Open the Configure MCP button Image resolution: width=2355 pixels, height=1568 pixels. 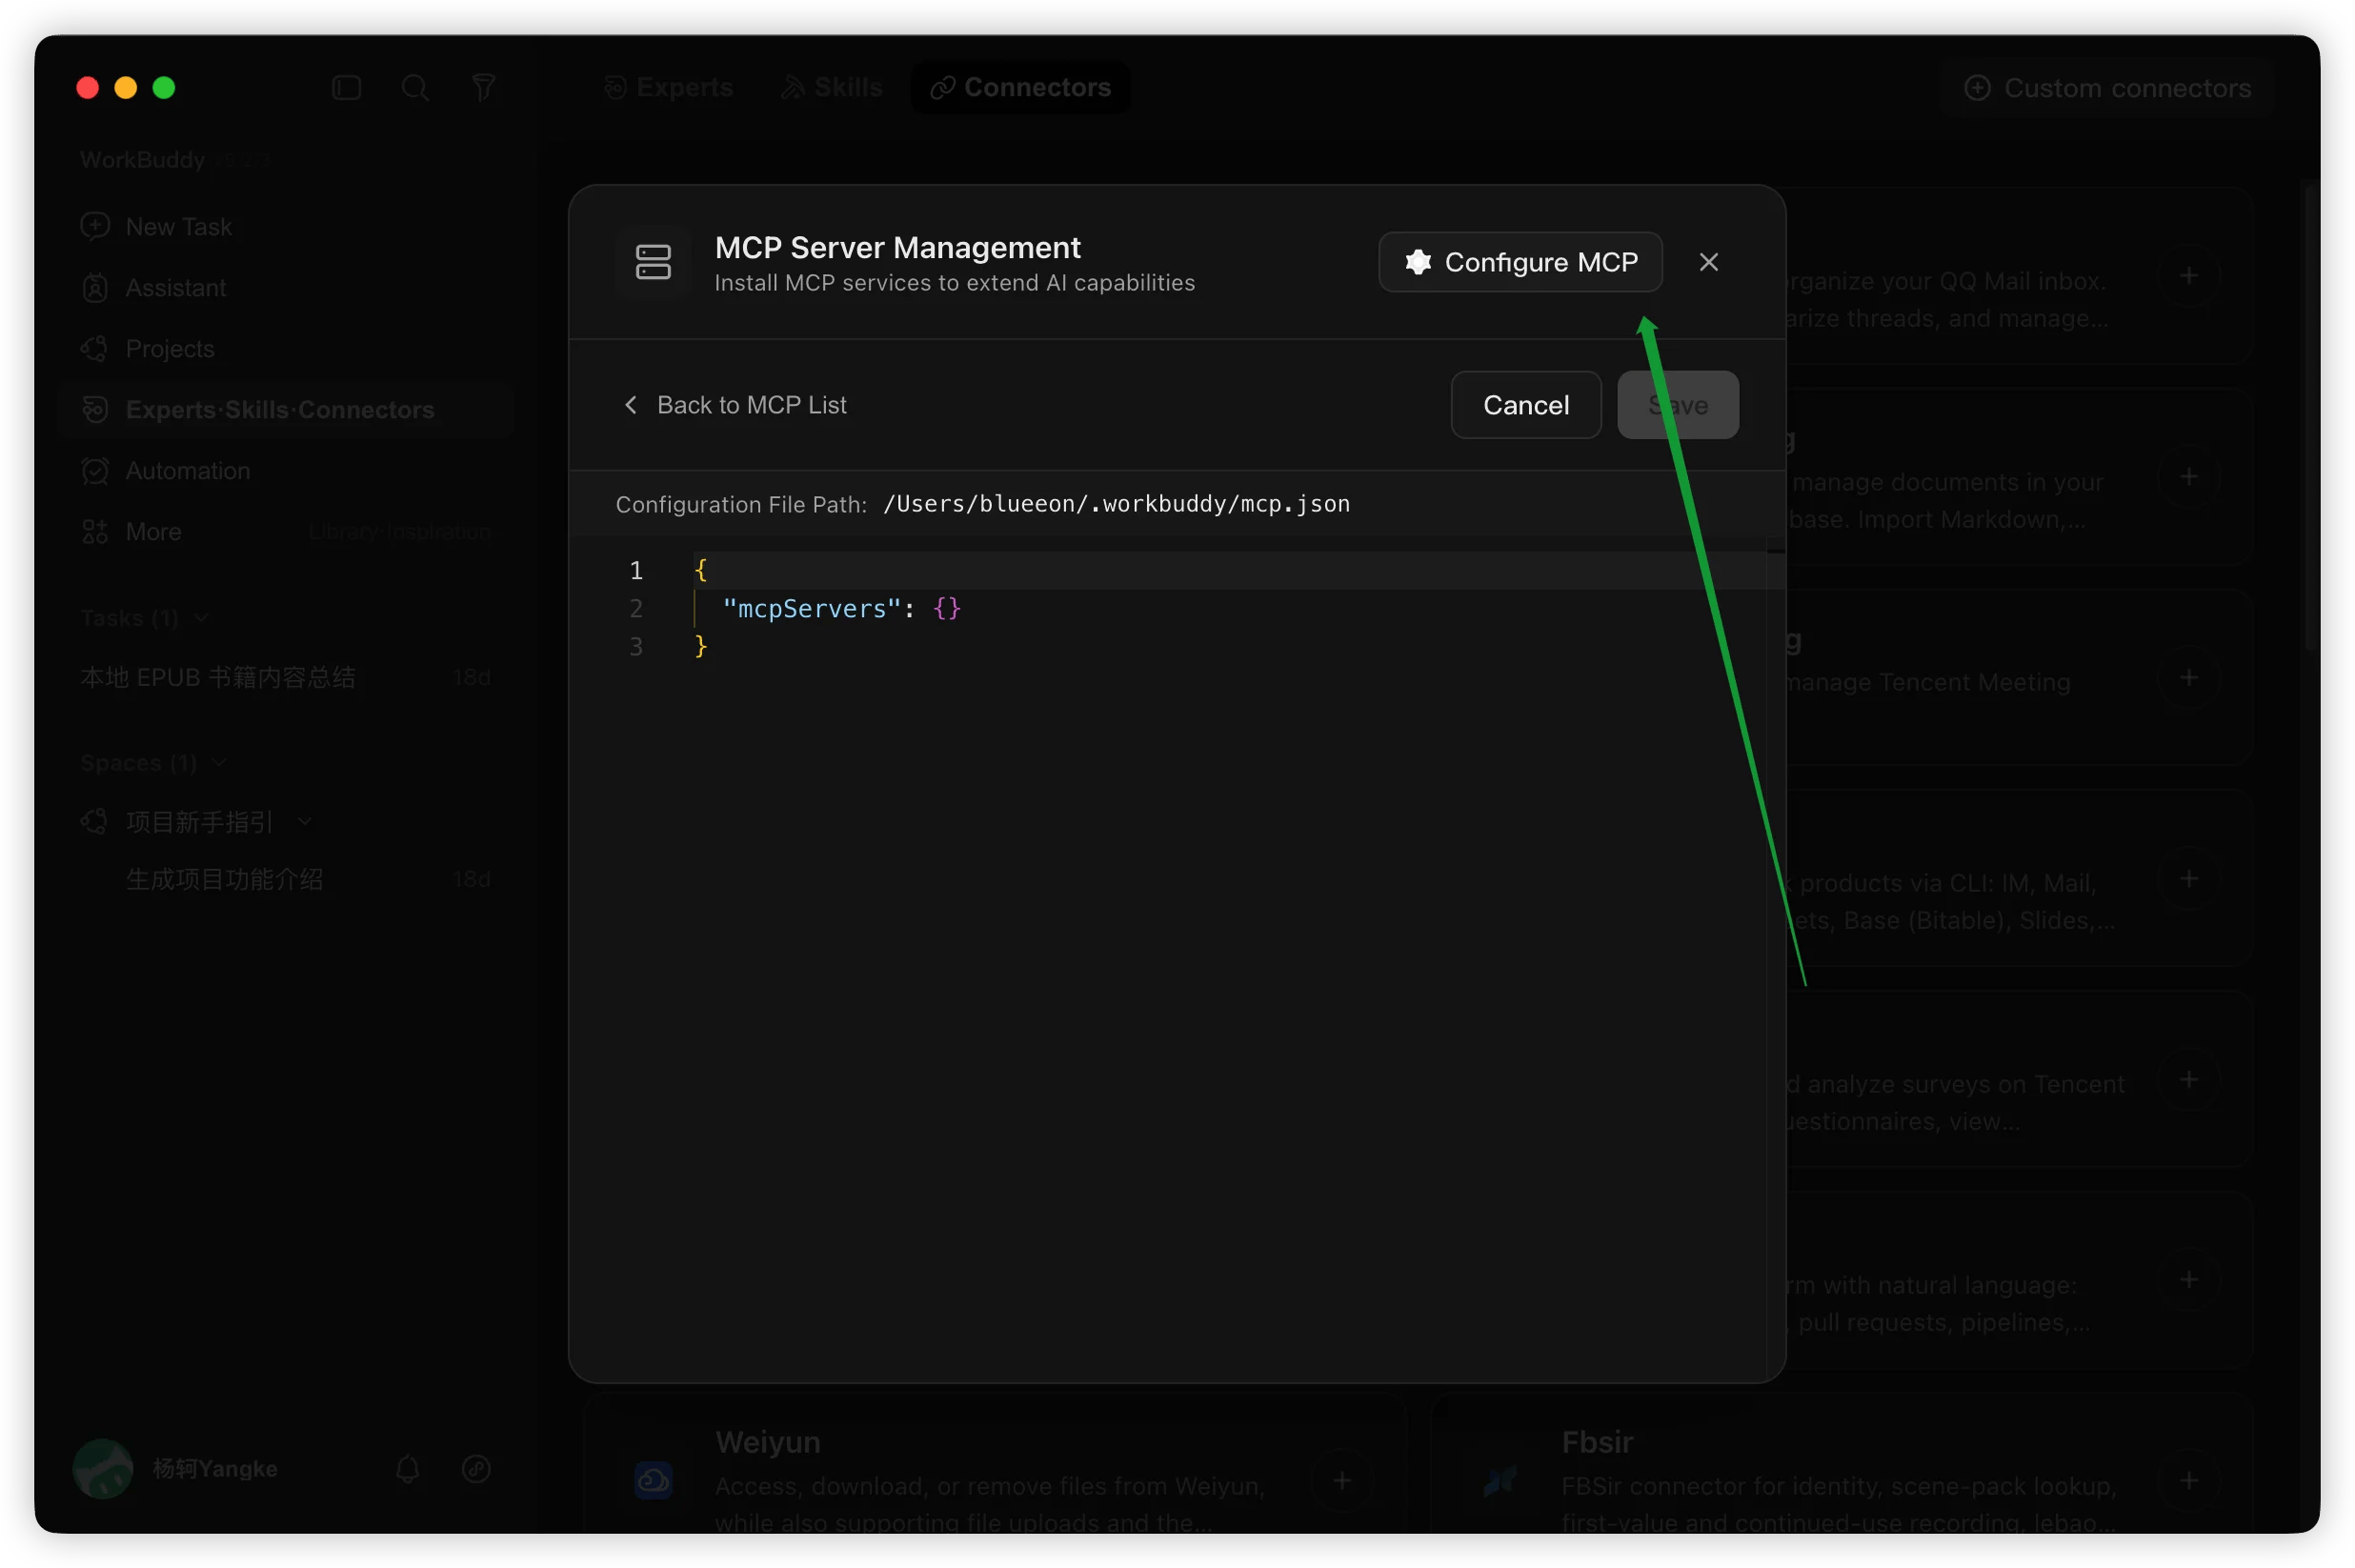1519,262
